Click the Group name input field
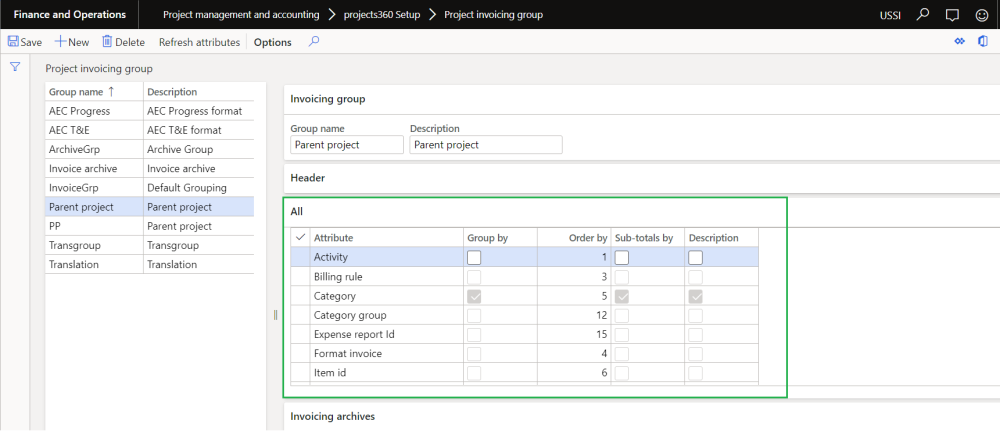The height and width of the screenshot is (435, 1000). tap(346, 145)
